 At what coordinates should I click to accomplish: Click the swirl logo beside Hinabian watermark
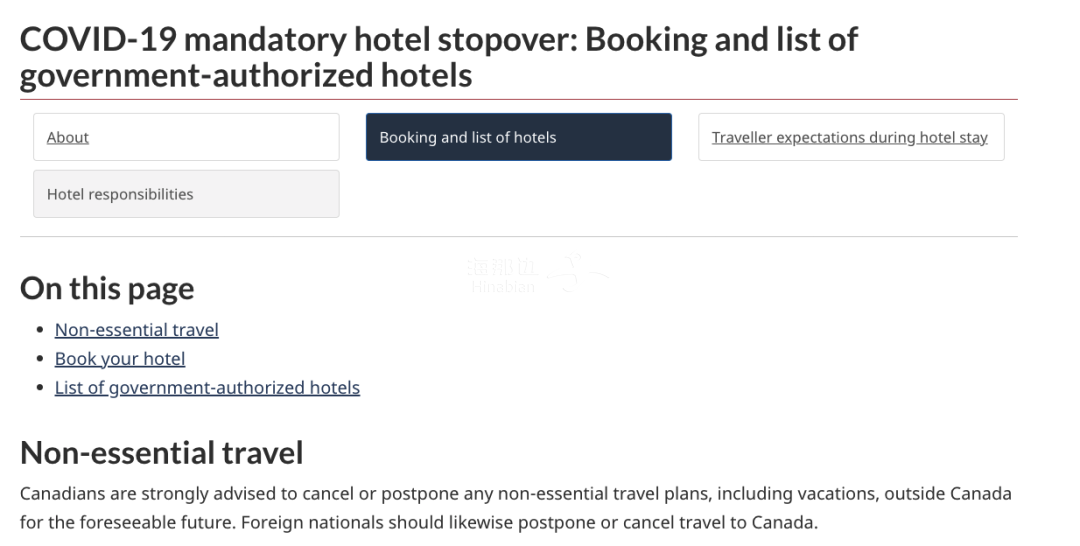click(577, 273)
